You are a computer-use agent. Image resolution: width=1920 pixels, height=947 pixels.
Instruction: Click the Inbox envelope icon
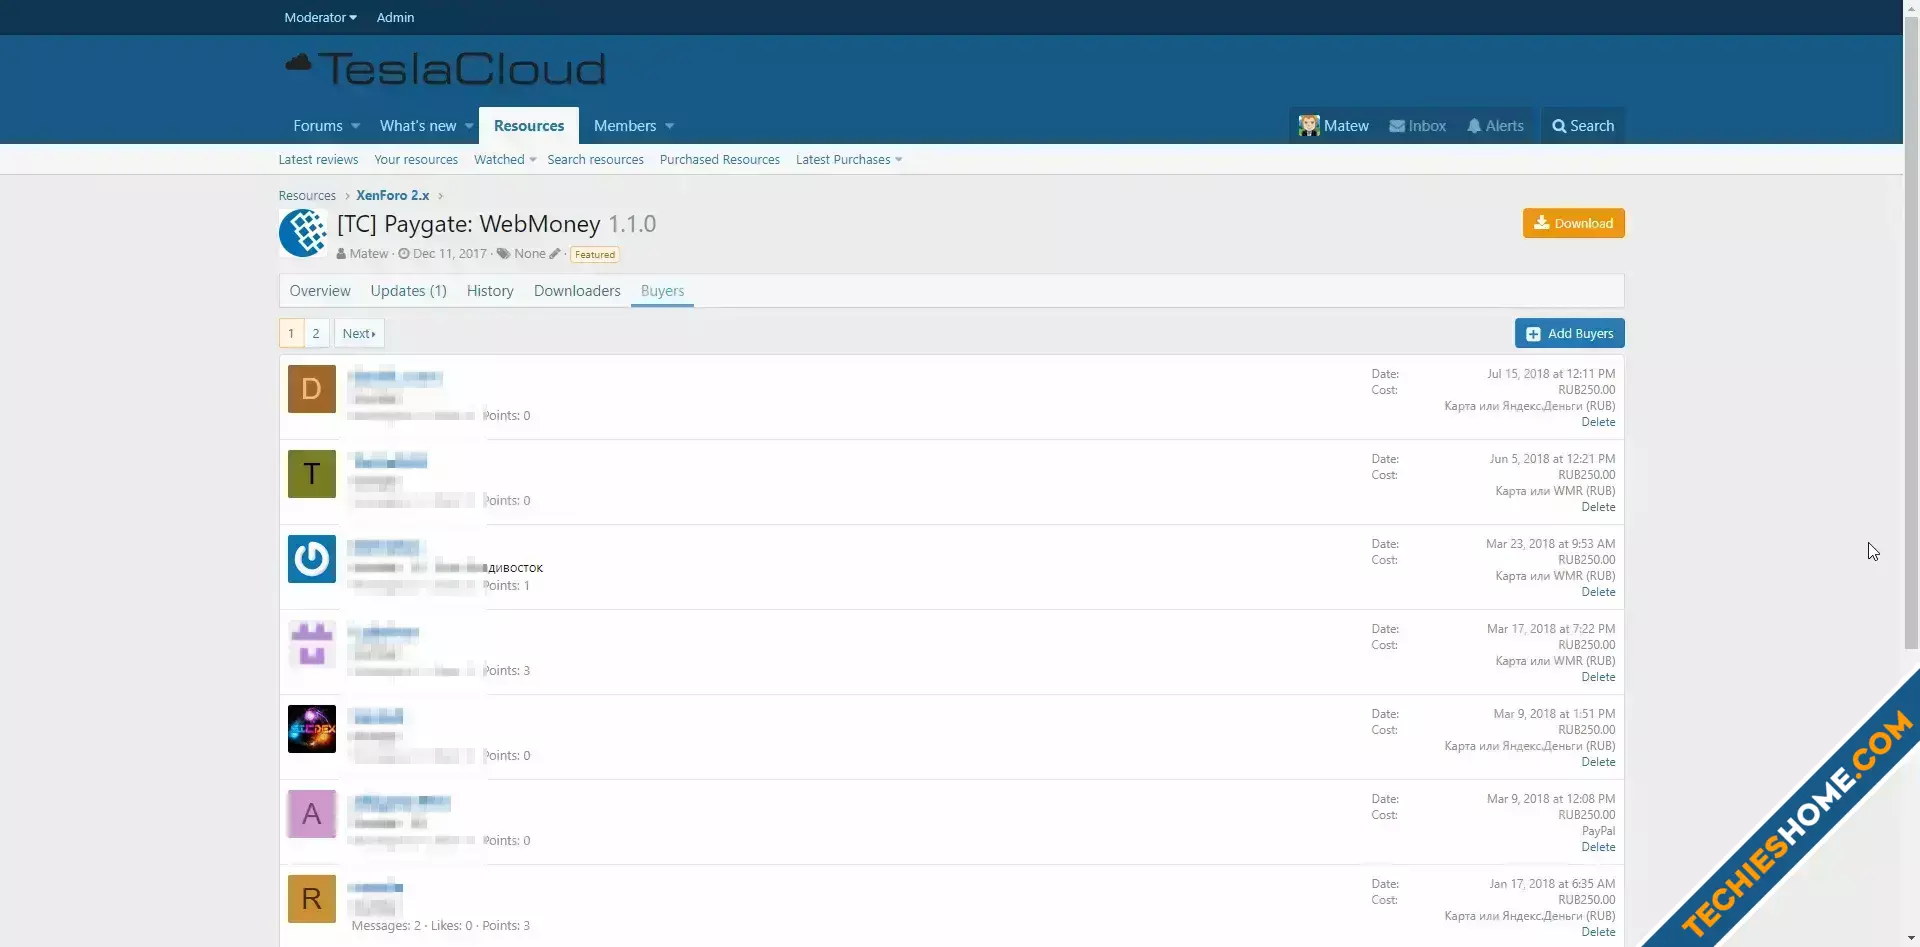[x=1396, y=126]
